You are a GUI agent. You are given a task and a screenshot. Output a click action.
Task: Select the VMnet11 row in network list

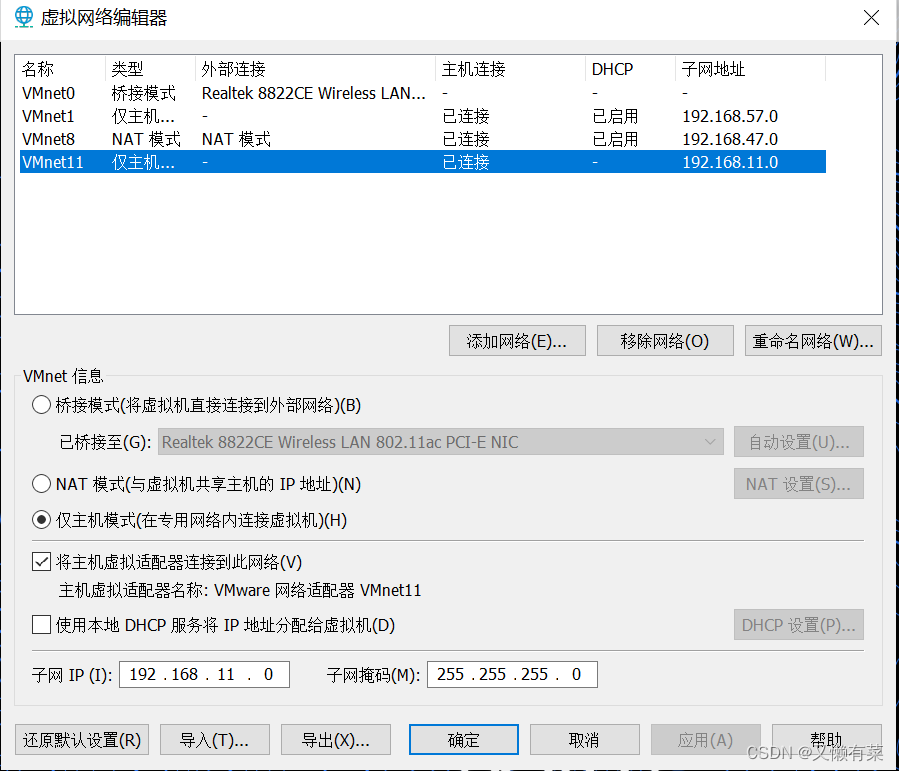(x=423, y=162)
